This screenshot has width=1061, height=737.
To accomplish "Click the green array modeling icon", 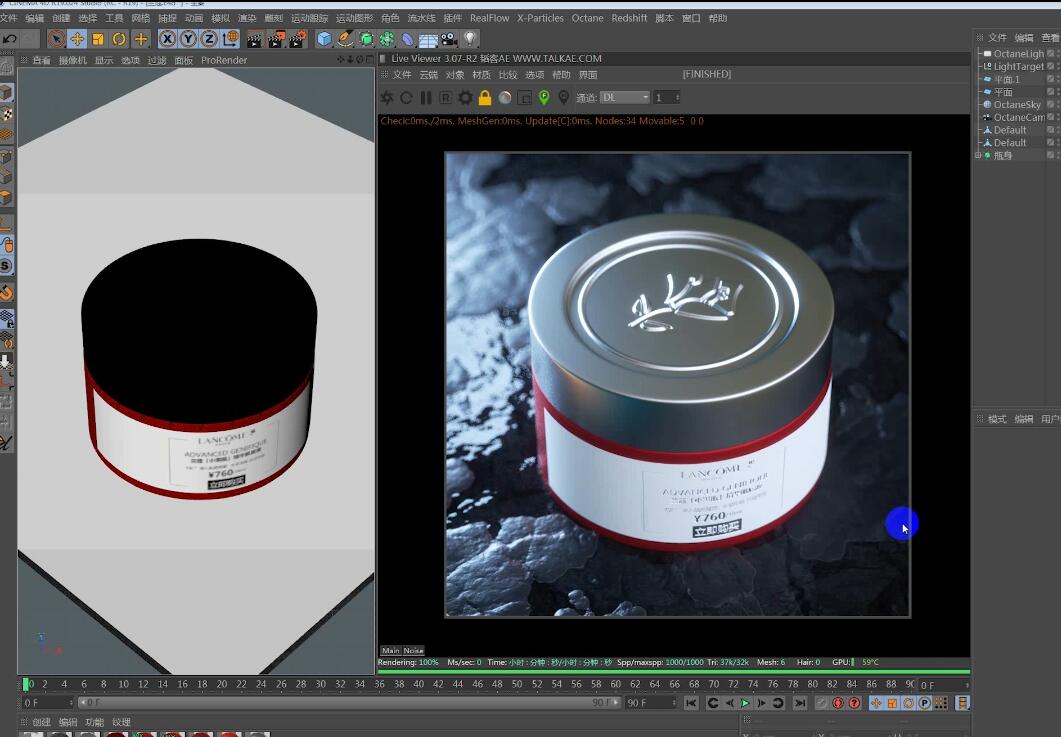I will pyautogui.click(x=387, y=39).
